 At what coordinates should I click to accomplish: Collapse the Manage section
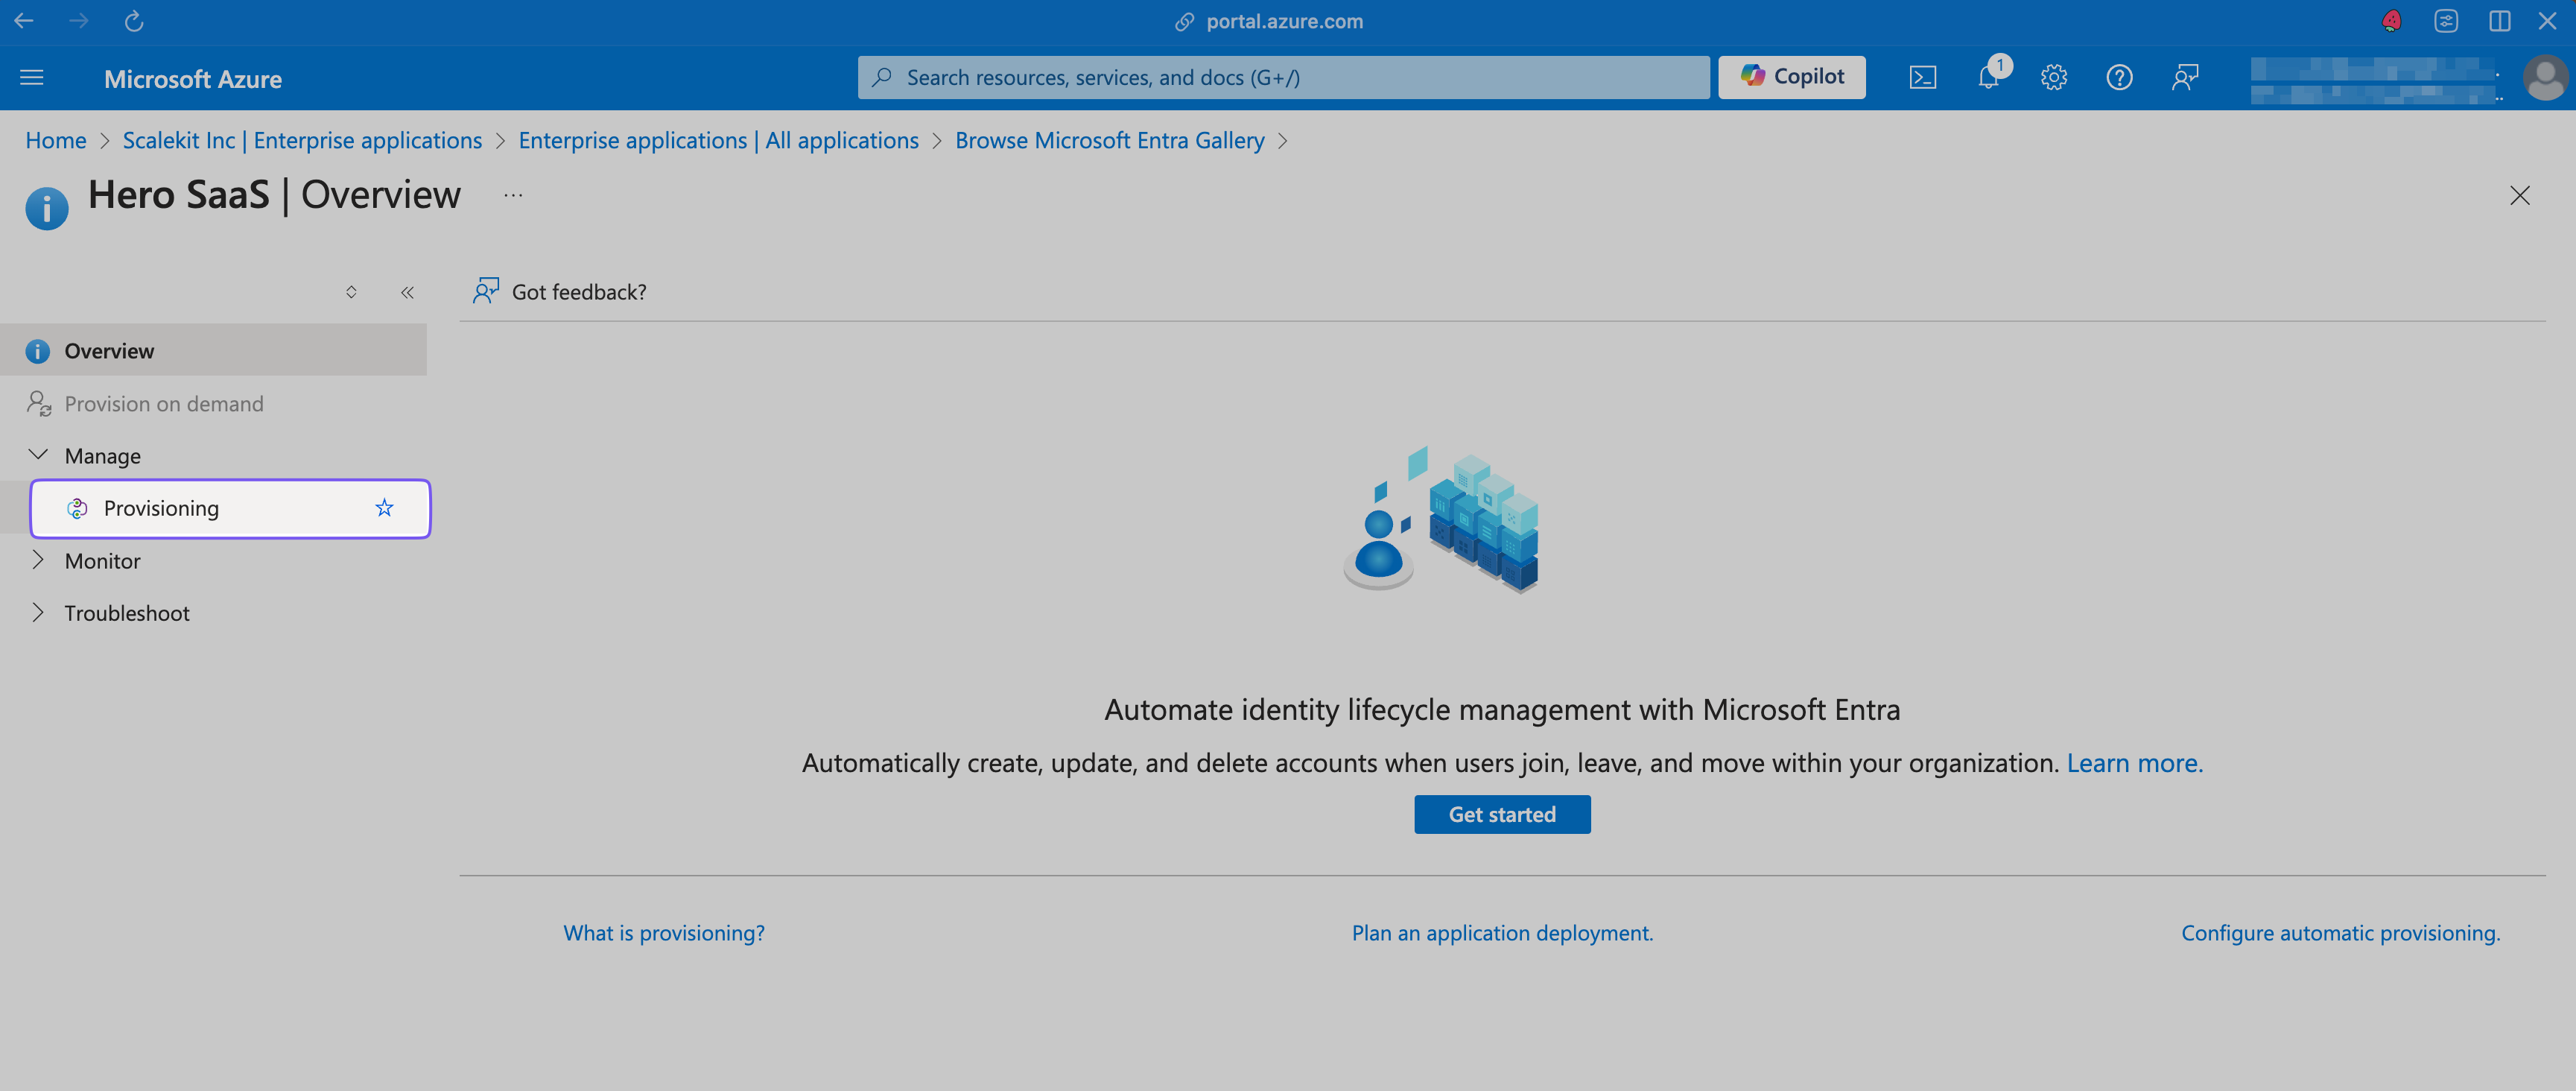[38, 455]
